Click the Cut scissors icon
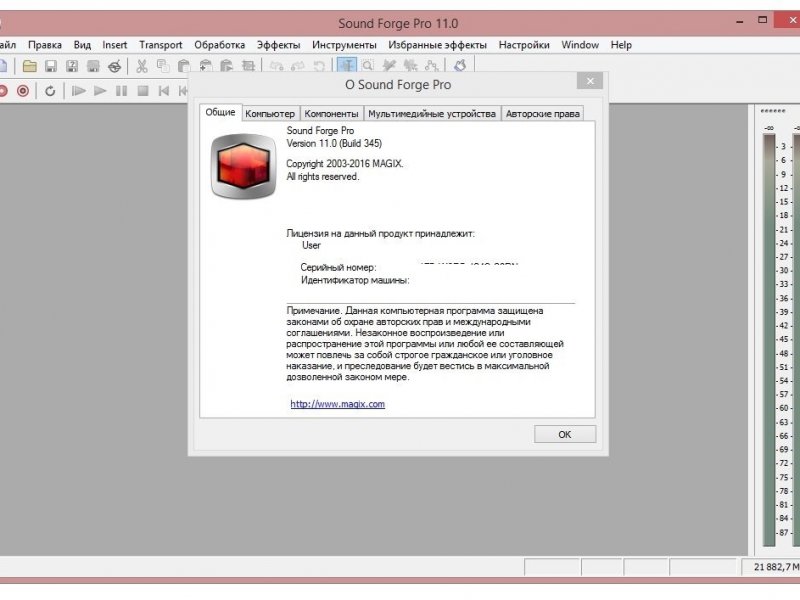Viewport: 800px width, 600px height. coord(142,66)
